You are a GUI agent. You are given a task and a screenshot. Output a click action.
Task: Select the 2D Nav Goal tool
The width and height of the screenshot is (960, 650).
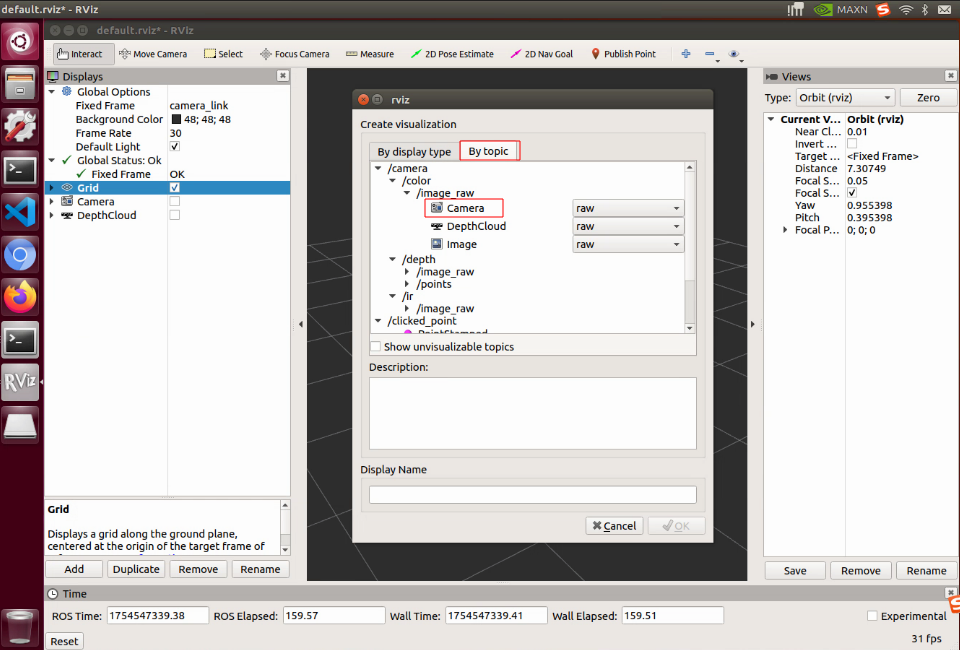542,54
